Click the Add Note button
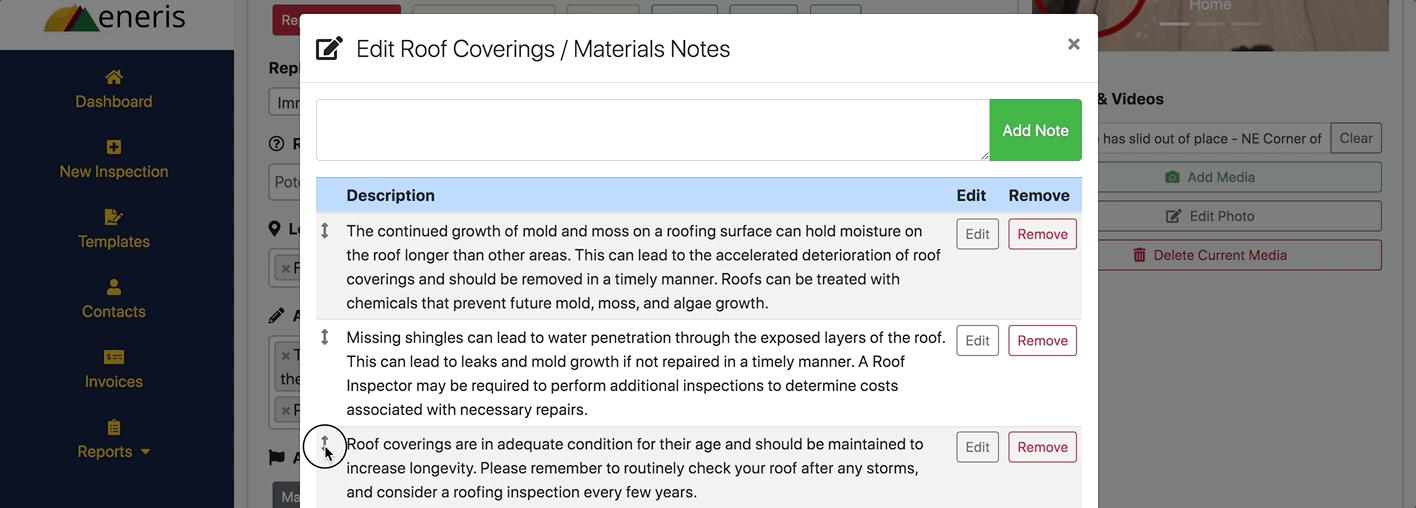 click(1035, 130)
